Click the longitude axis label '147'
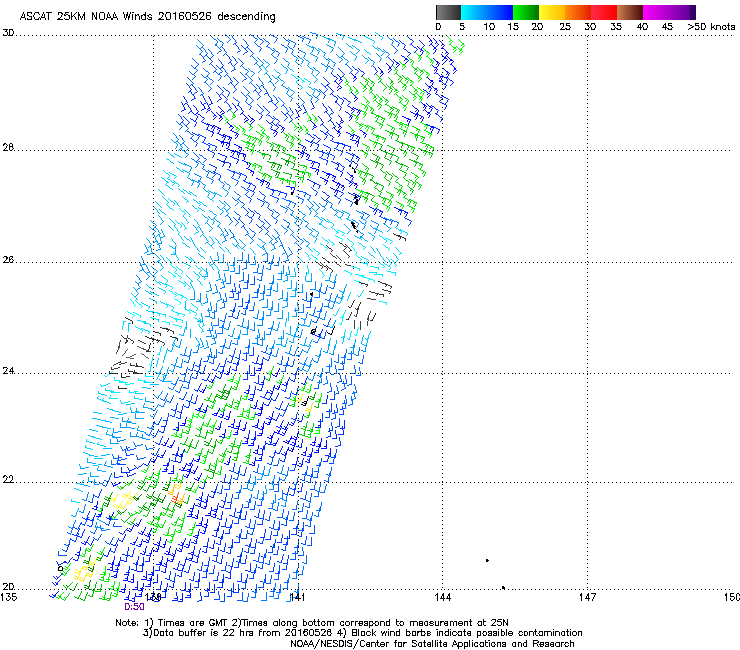740x650 pixels. click(587, 597)
